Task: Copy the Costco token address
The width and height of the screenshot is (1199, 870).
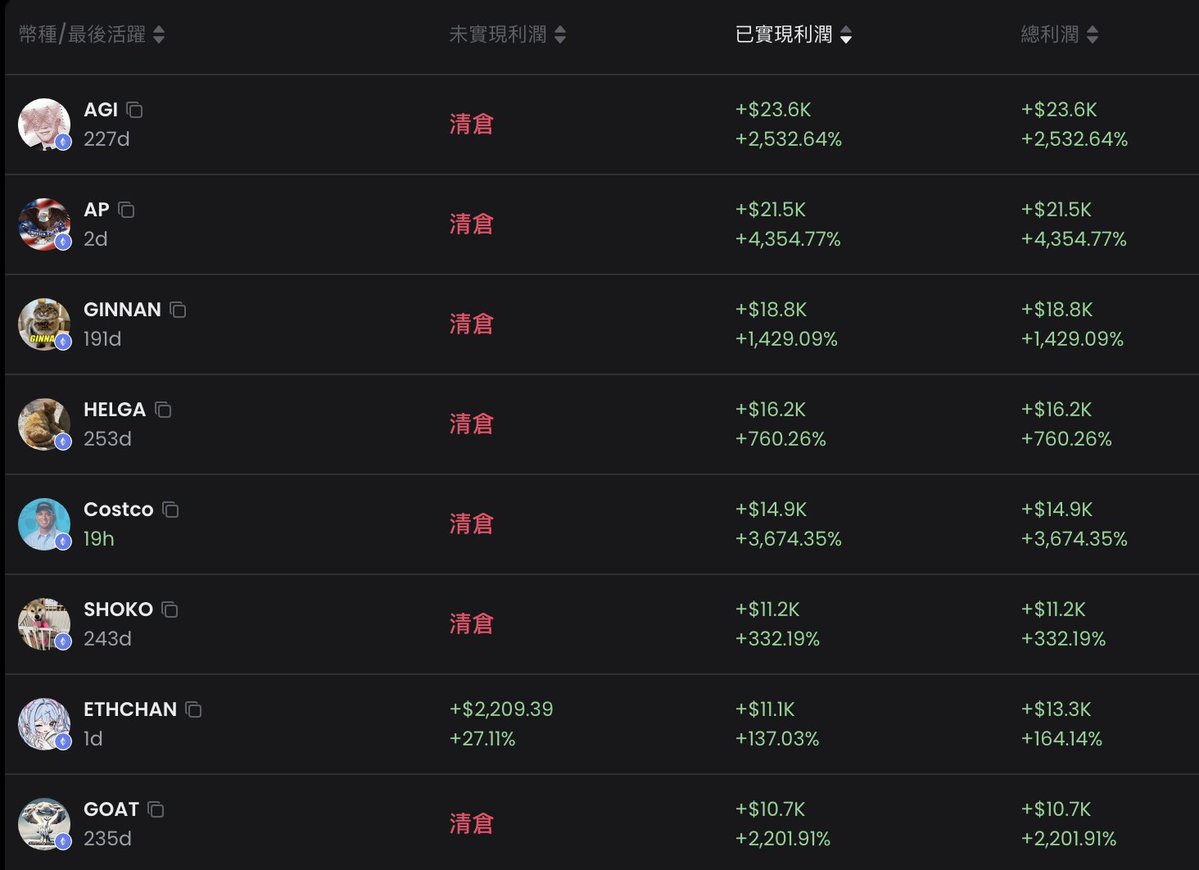Action: (171, 510)
